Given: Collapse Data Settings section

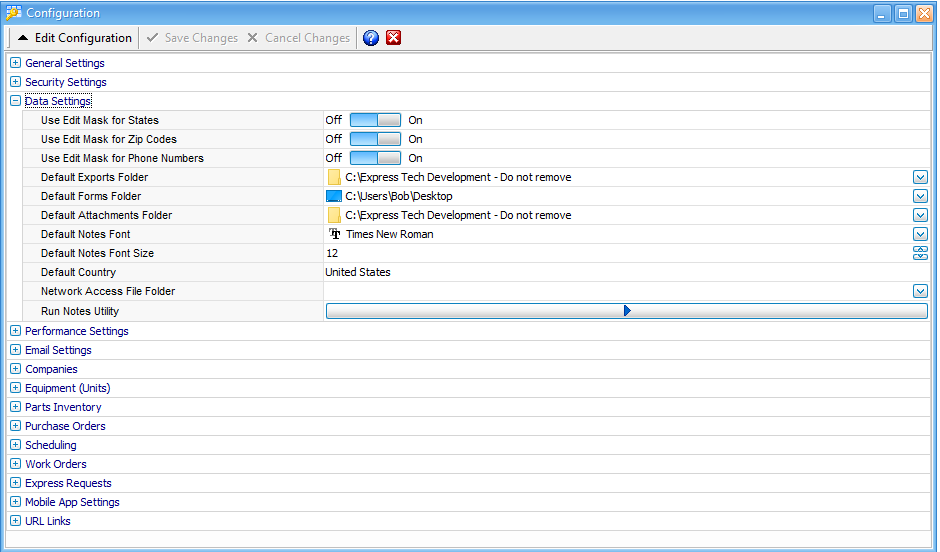Looking at the screenshot, I should pyautogui.click(x=16, y=101).
